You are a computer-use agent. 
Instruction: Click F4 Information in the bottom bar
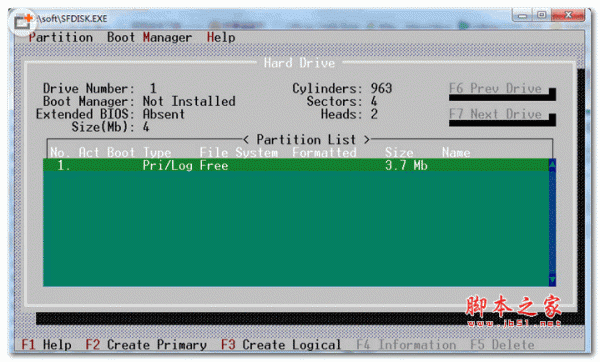[406, 345]
